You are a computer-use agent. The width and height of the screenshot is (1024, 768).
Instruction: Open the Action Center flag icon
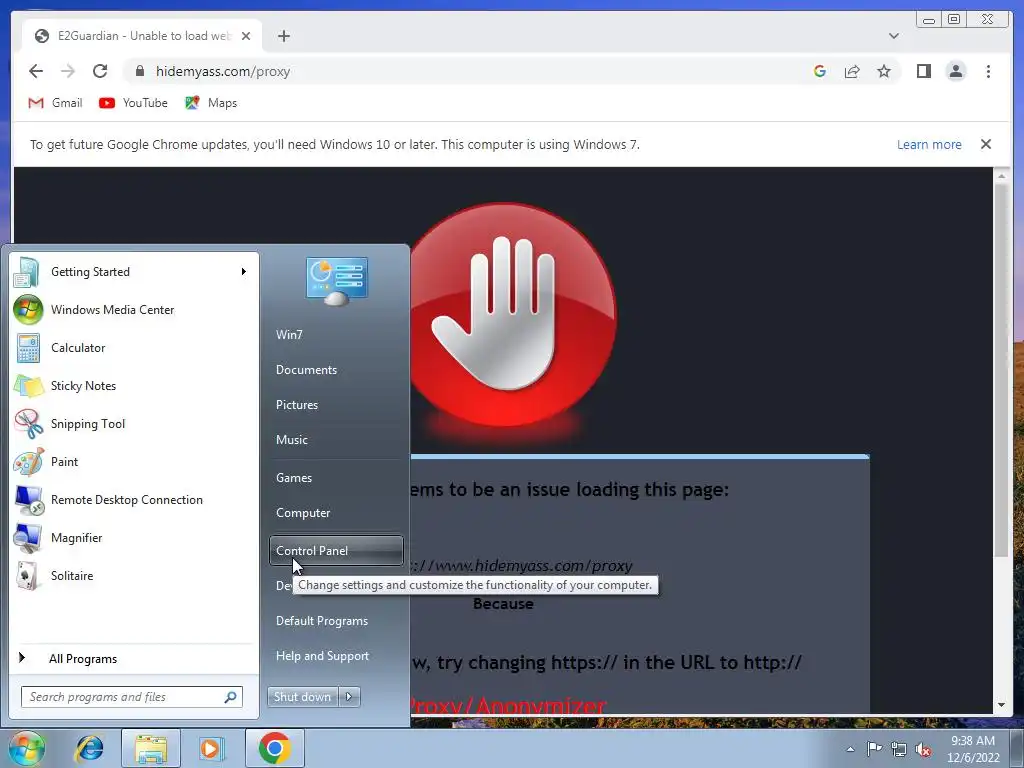tap(874, 749)
